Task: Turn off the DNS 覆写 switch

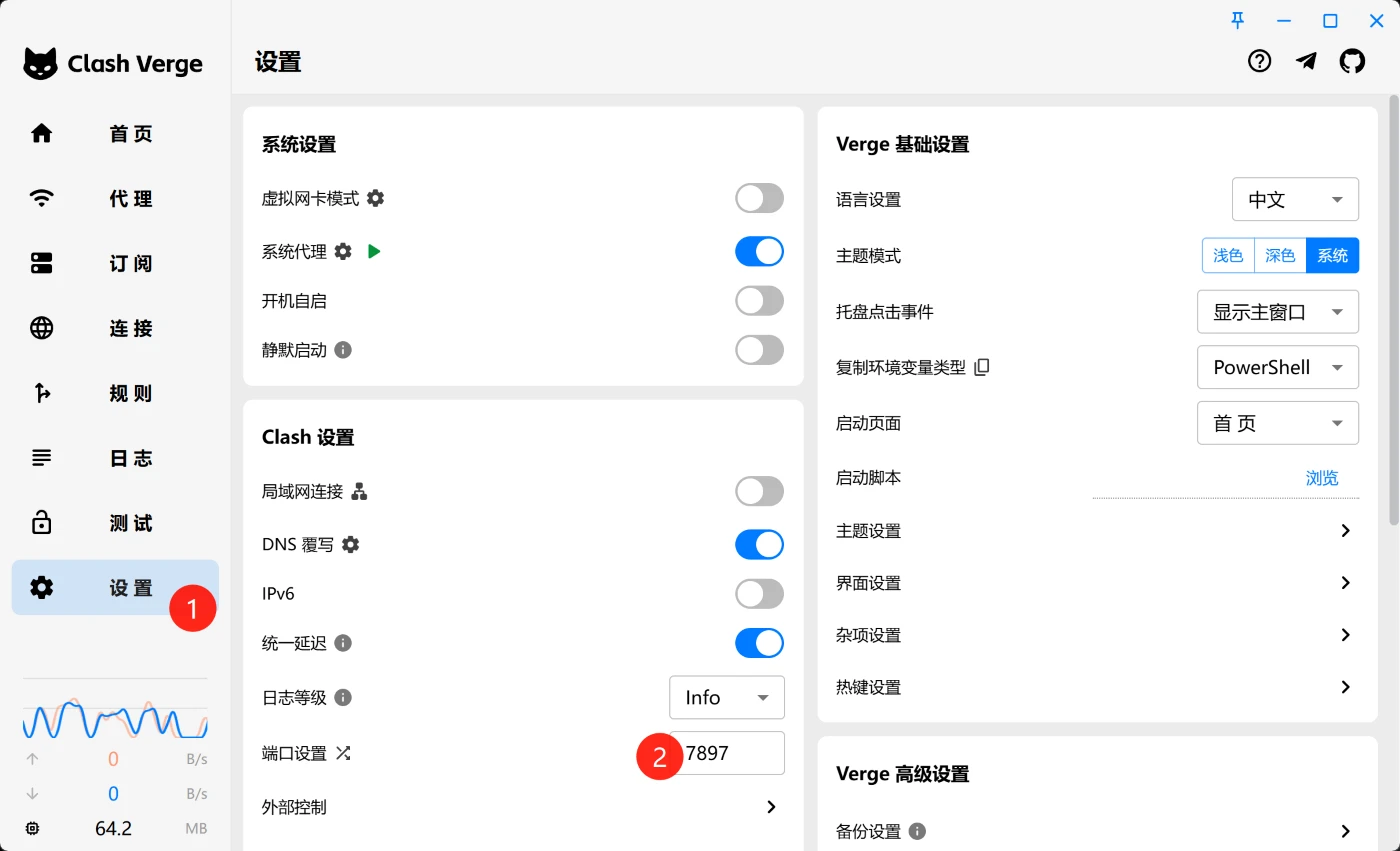Action: (759, 544)
